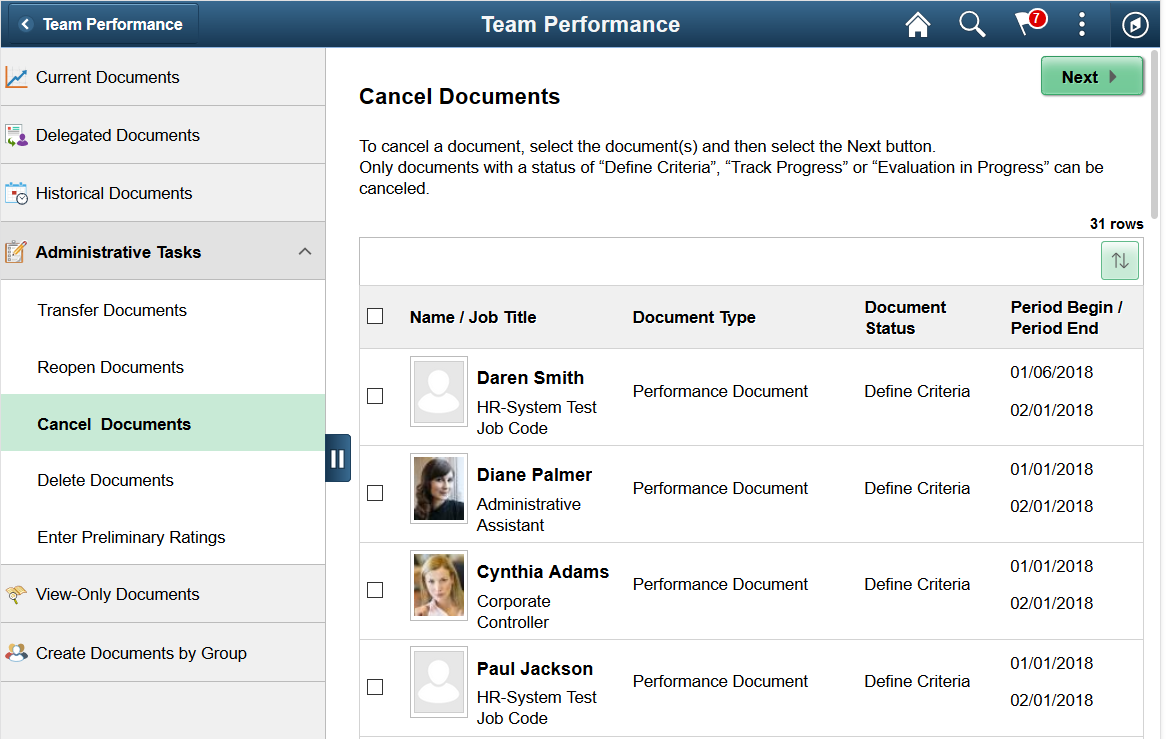Click the Create Documents by Group icon
The image size is (1167, 739).
16,653
